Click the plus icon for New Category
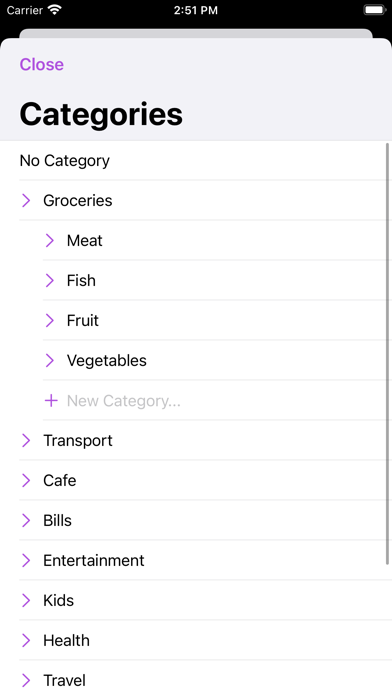The image size is (392, 696). 51,401
